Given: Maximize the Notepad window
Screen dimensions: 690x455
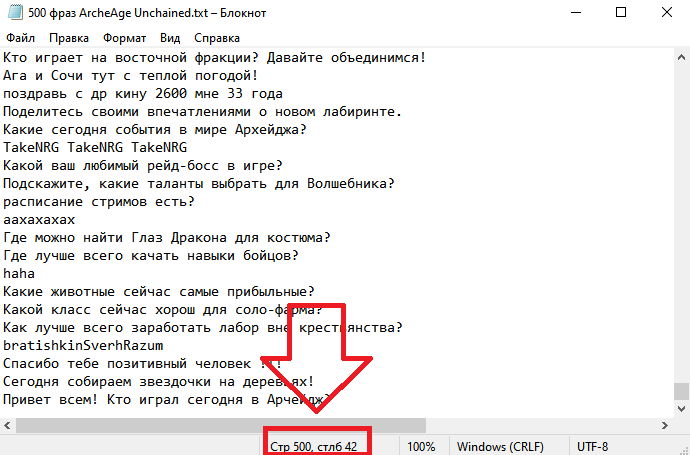Looking at the screenshot, I should coord(620,12).
